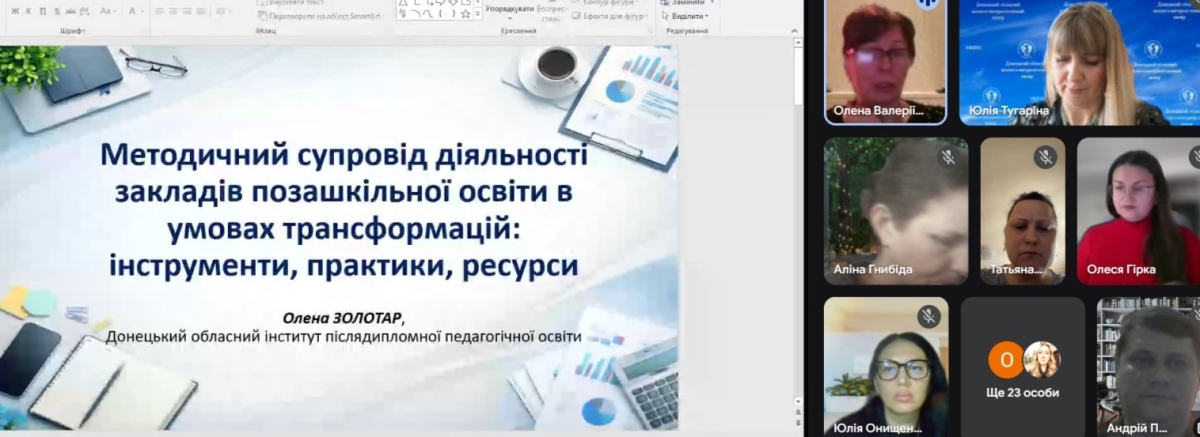The height and width of the screenshot is (437, 1200).
Task: Open the Упорядкувати (Arrange) menu
Action: tap(510, 11)
